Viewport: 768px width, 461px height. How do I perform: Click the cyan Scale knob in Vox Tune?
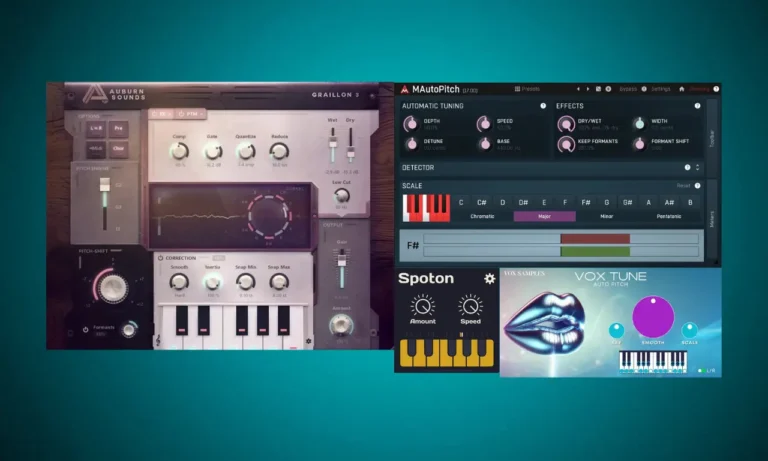pos(689,331)
